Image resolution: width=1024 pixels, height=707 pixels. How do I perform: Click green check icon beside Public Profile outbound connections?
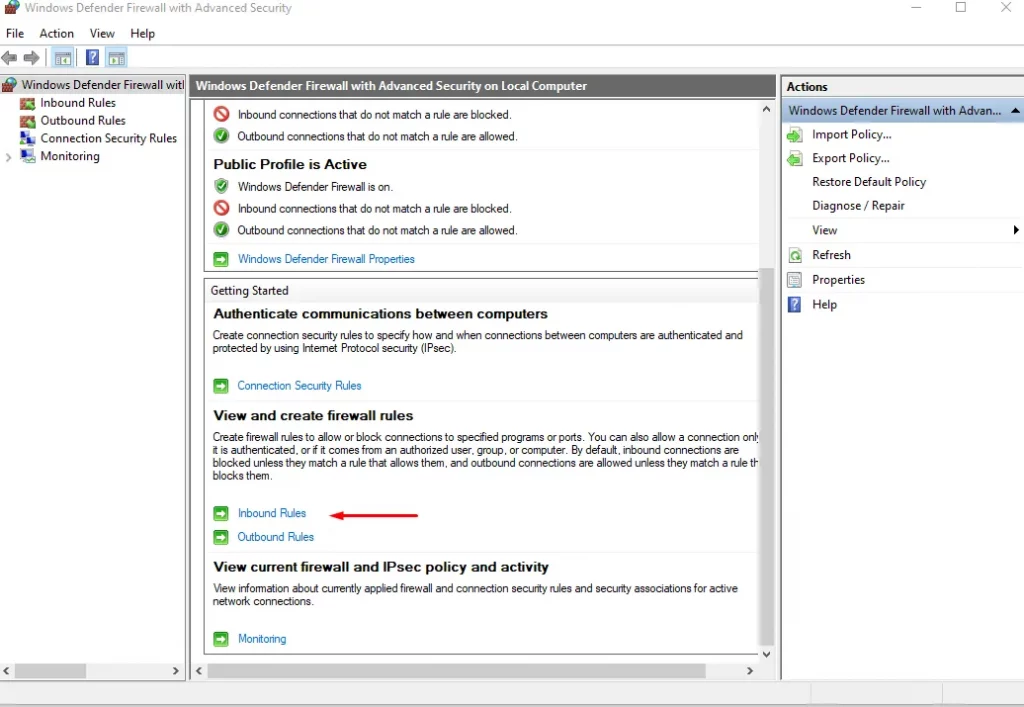[x=221, y=230]
